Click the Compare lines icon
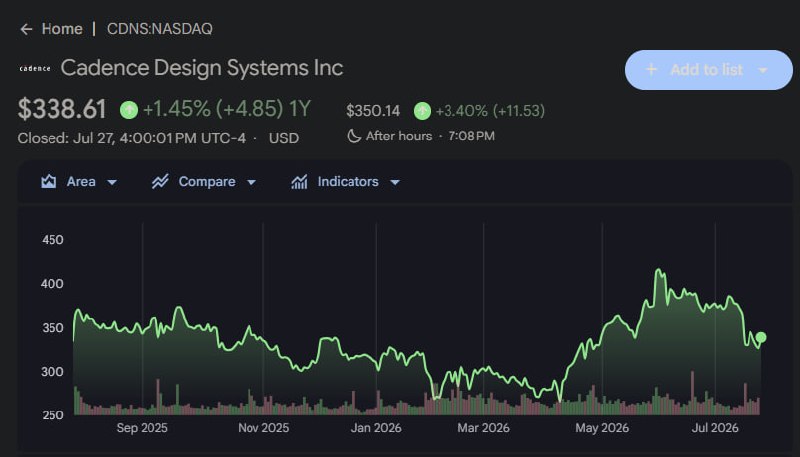Image resolution: width=800 pixels, height=457 pixels. tap(160, 182)
